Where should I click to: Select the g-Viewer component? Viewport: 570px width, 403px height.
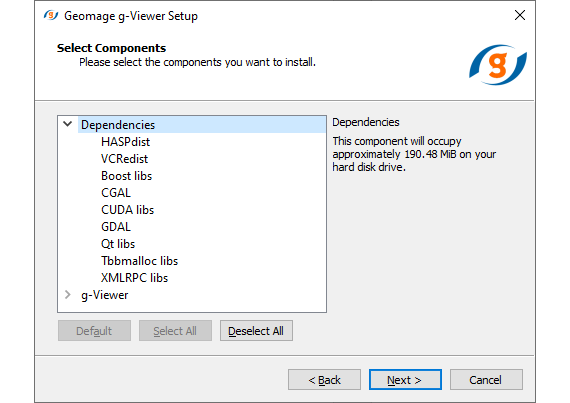pos(105,295)
